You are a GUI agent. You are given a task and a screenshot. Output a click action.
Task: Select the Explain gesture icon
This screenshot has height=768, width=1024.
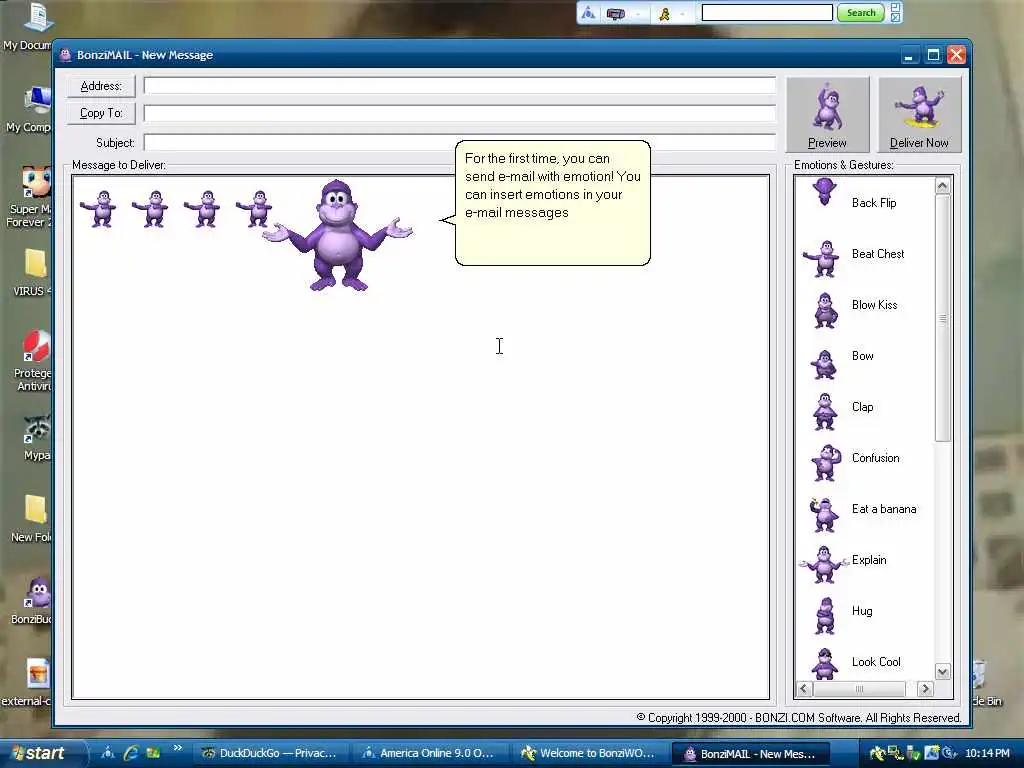point(823,564)
